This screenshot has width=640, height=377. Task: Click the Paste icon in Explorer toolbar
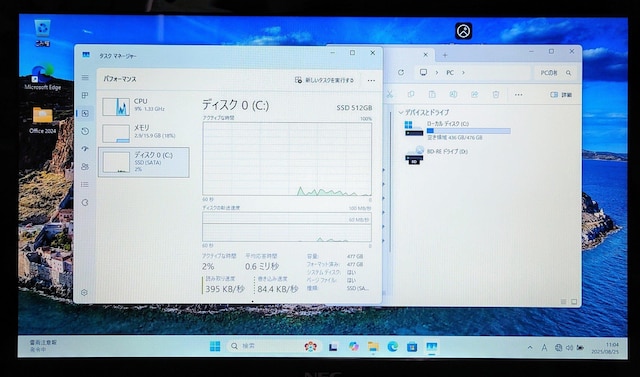tap(432, 94)
